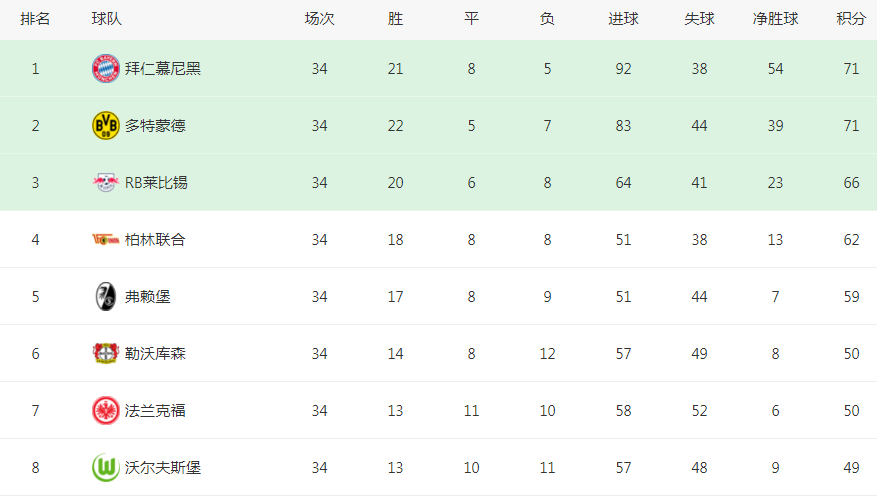Select the 法兰克福 team name
The height and width of the screenshot is (498, 877).
click(155, 411)
